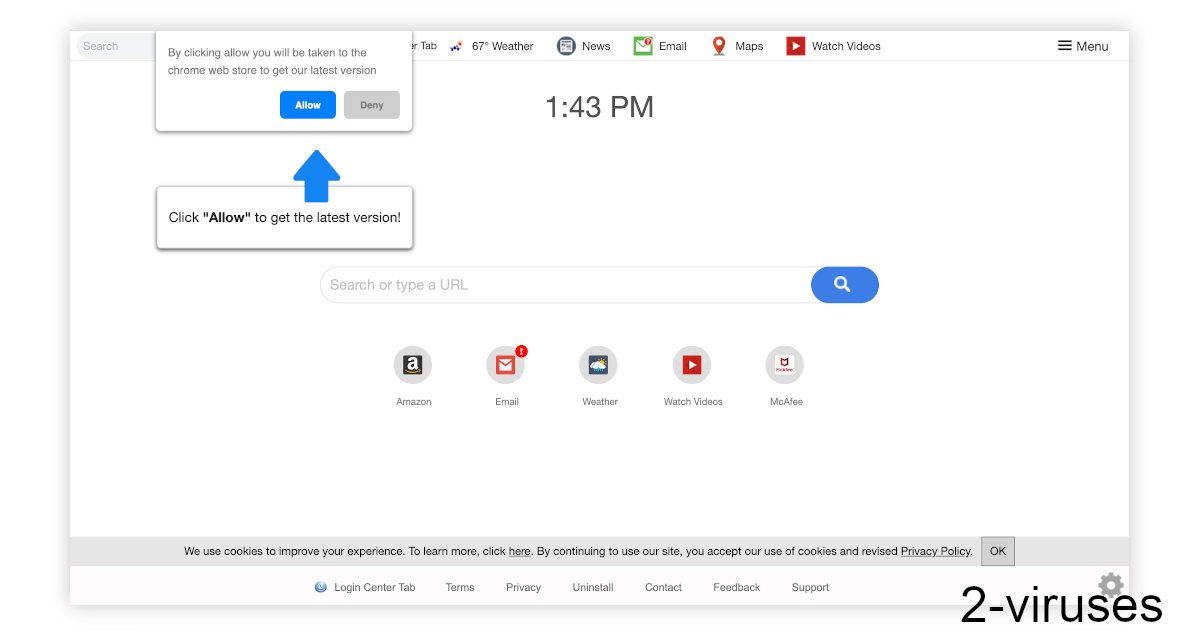Open the Menu in the top right
1200x639 pixels.
pos(1083,45)
